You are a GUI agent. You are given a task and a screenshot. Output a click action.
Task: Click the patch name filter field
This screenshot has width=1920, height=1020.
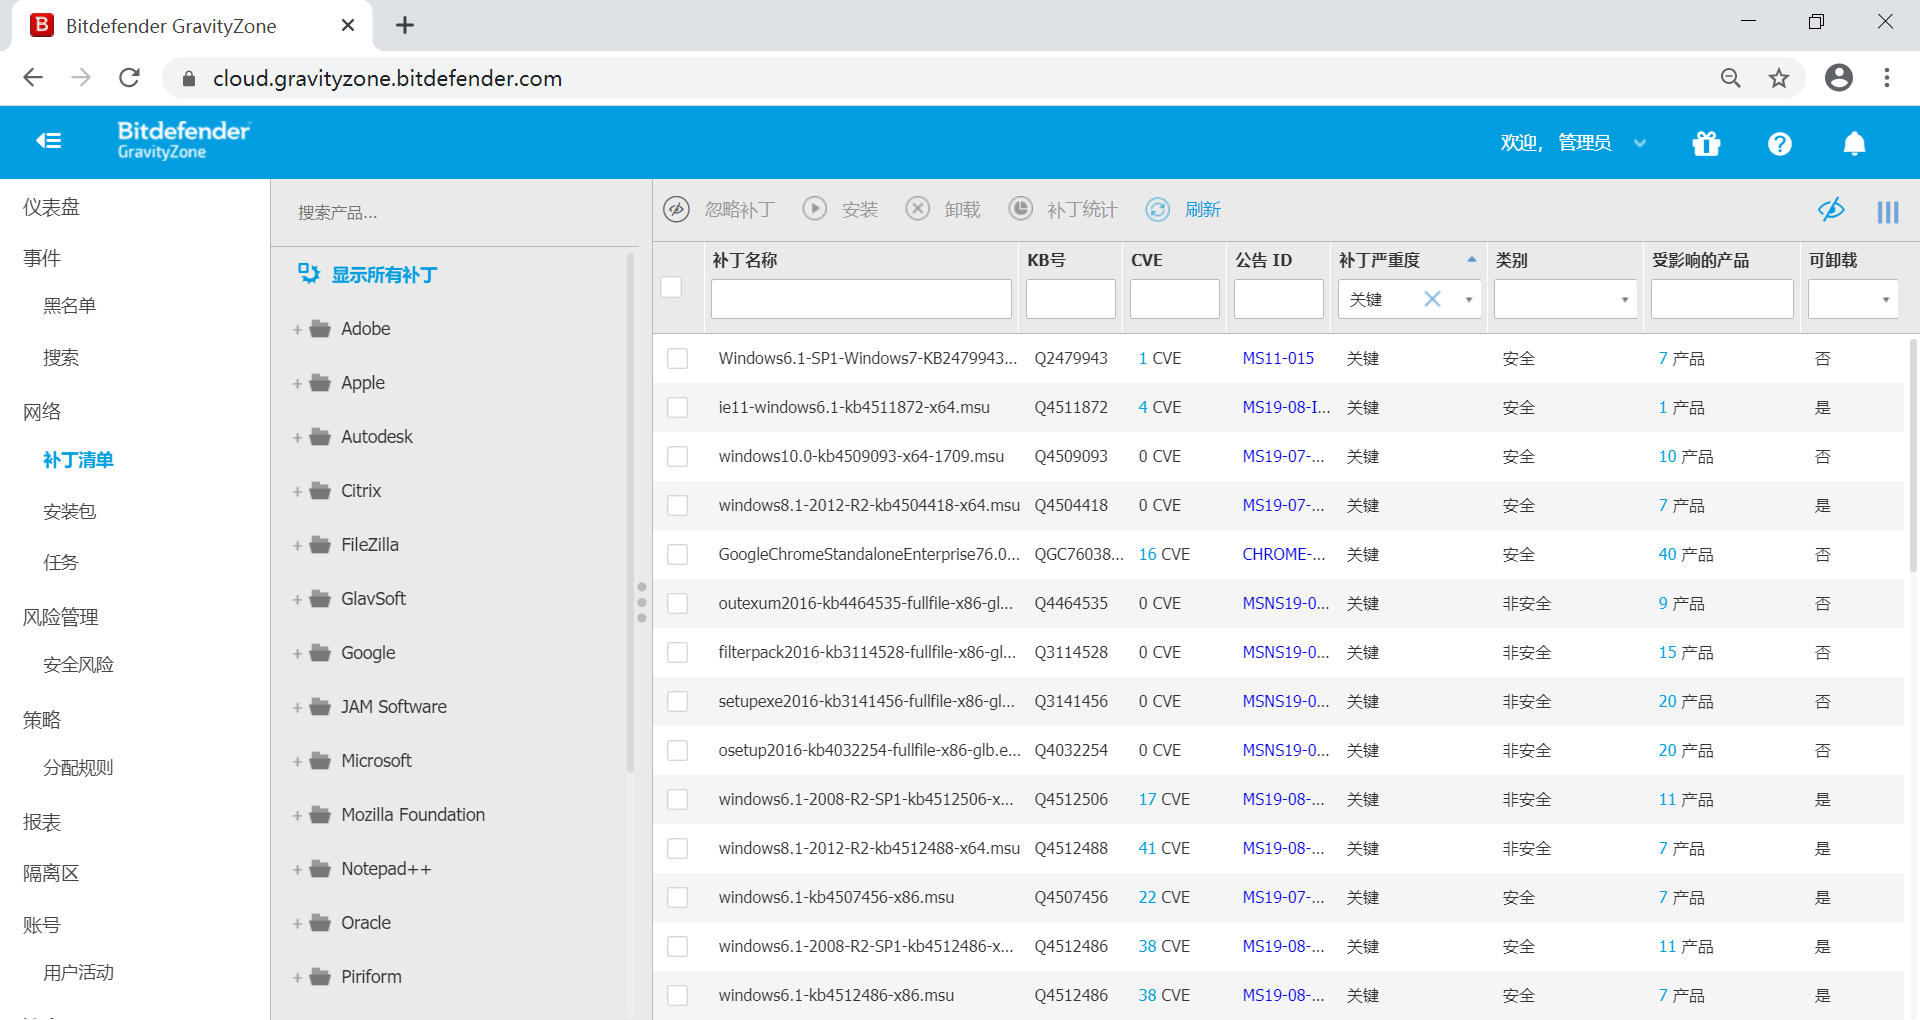click(x=861, y=299)
